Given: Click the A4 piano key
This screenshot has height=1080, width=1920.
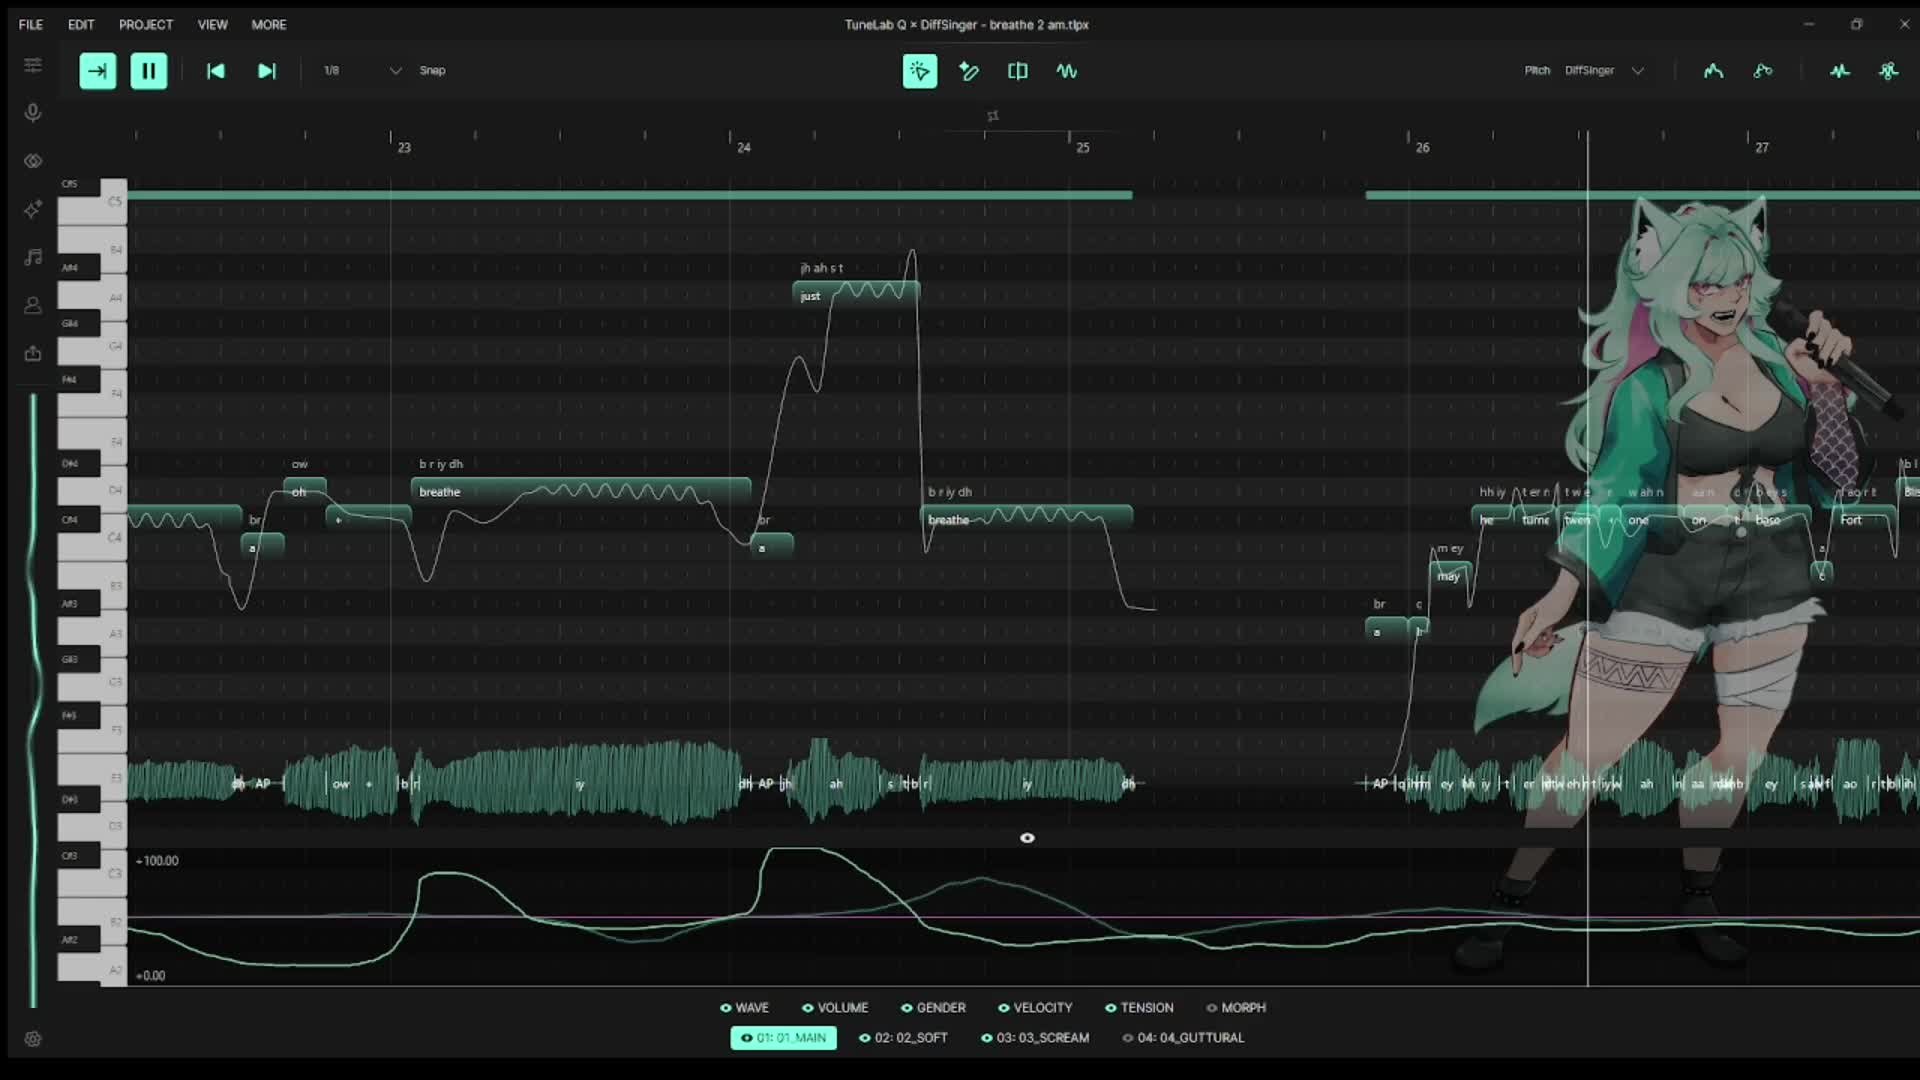Looking at the screenshot, I should 92,298.
